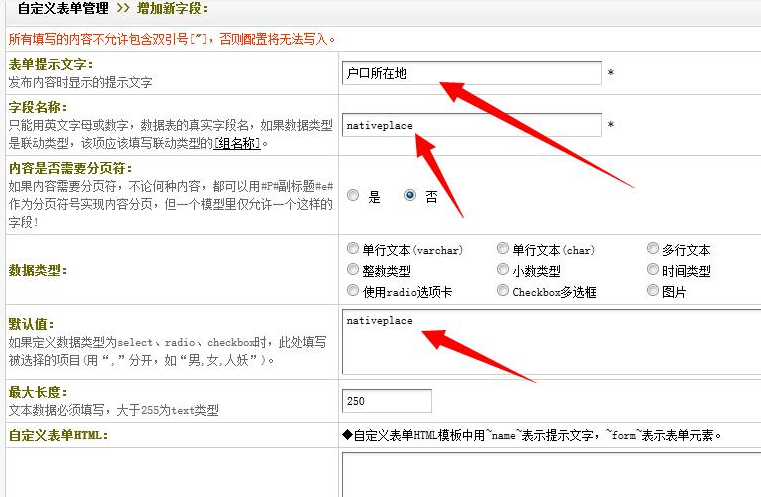Click the 数据类型 row label
Screen dimensions: 761x497
click(x=38, y=270)
